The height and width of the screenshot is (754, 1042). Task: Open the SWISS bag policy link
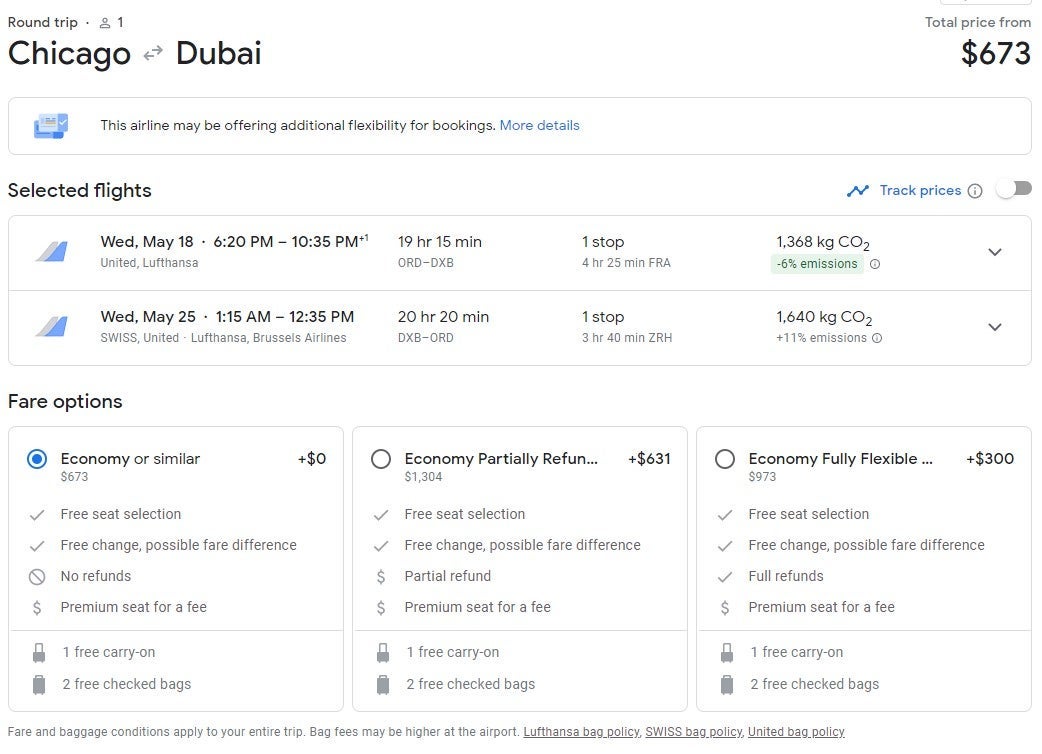pyautogui.click(x=693, y=732)
